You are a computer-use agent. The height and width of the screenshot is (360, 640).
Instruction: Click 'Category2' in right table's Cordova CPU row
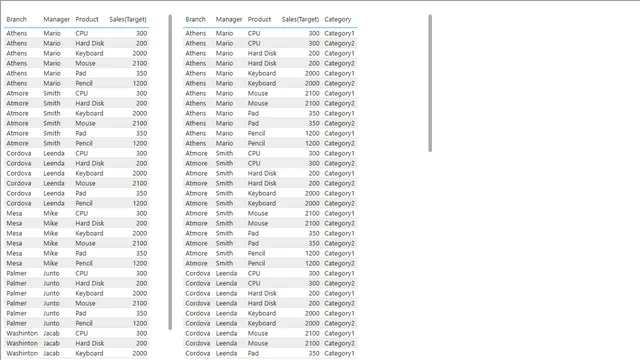[x=339, y=283]
